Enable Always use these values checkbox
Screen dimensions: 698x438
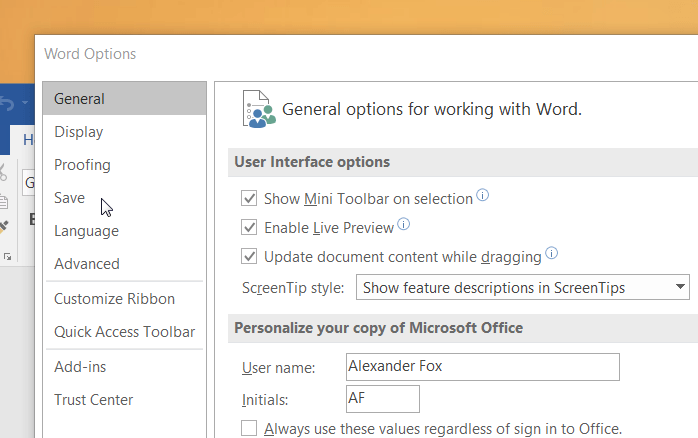(x=250, y=429)
